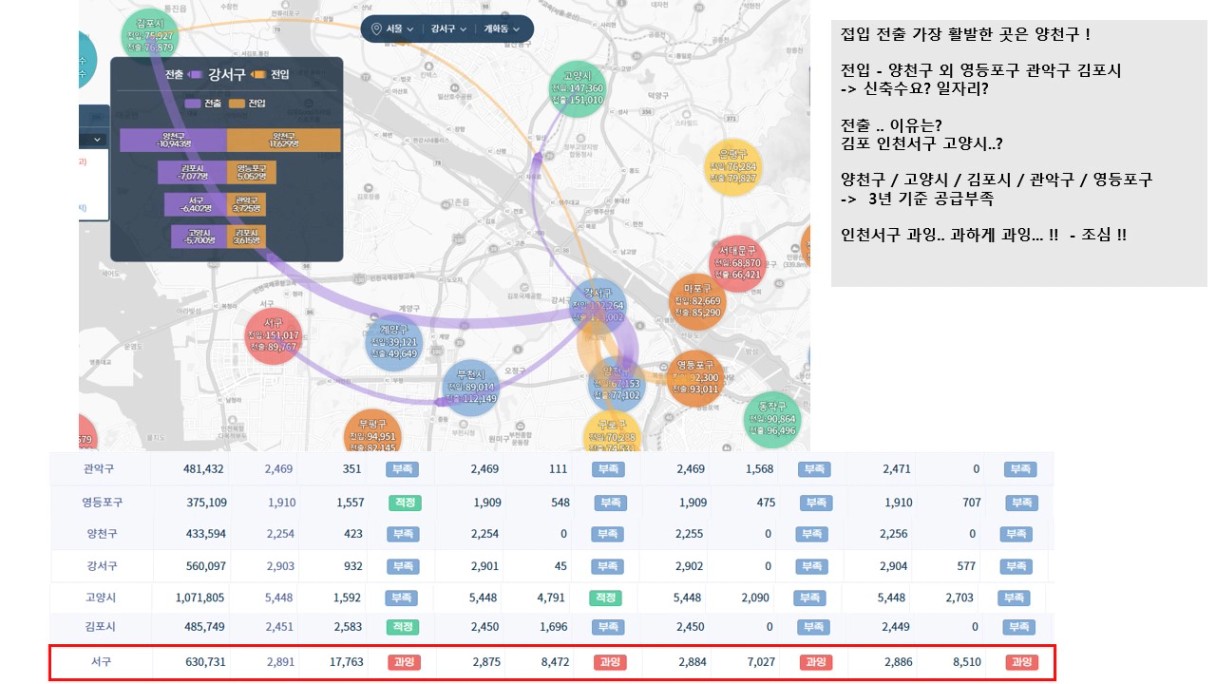Click the 4,791 value in the 고양시 row
Screen dimensions: 1216x684
click(551, 598)
